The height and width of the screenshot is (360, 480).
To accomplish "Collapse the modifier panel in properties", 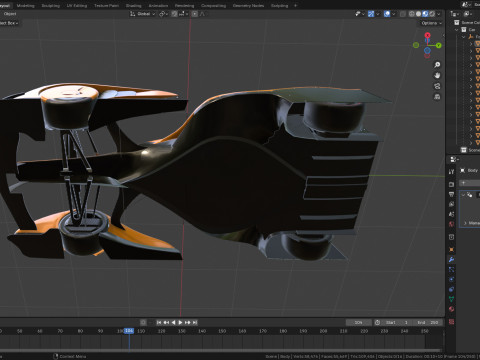I will (463, 195).
